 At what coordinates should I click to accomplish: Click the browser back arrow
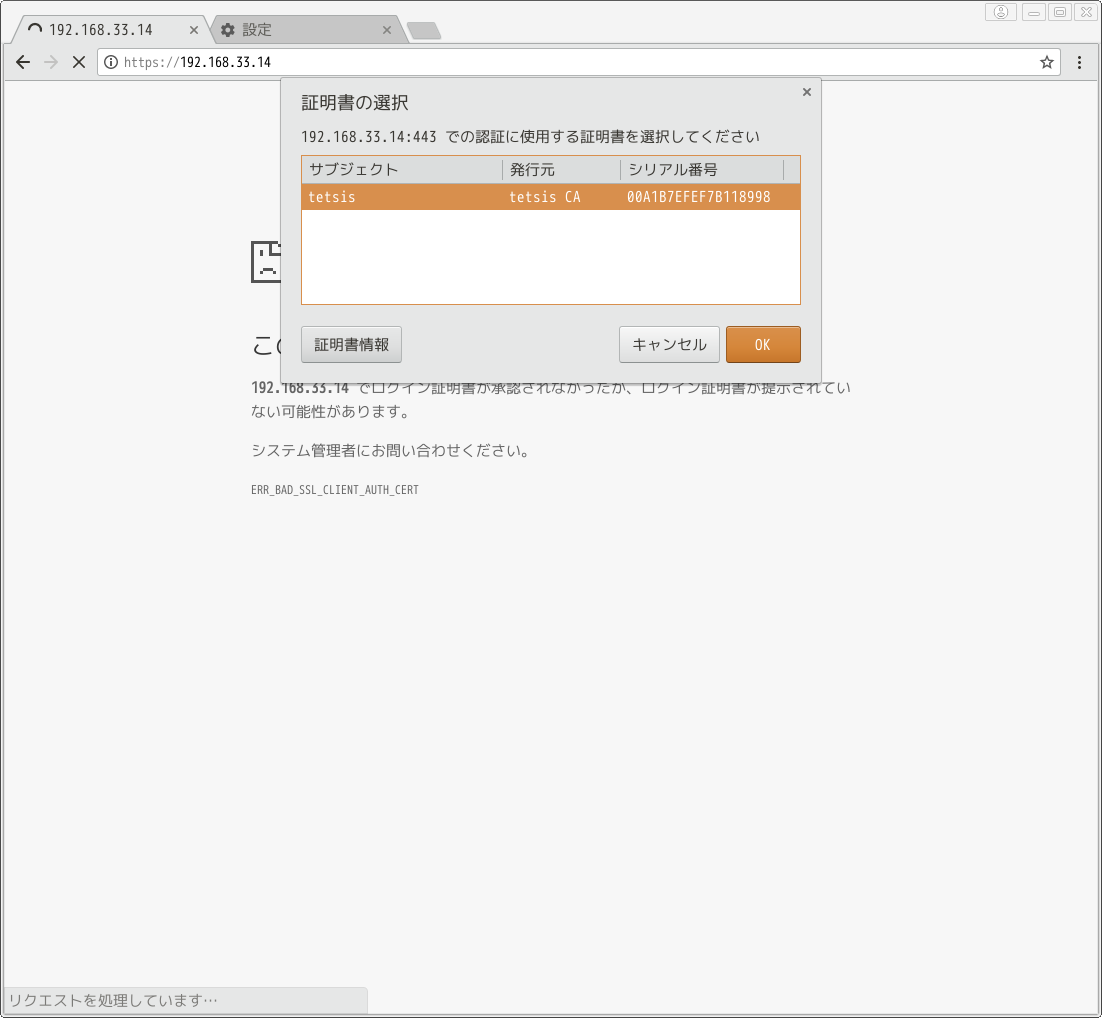click(23, 62)
